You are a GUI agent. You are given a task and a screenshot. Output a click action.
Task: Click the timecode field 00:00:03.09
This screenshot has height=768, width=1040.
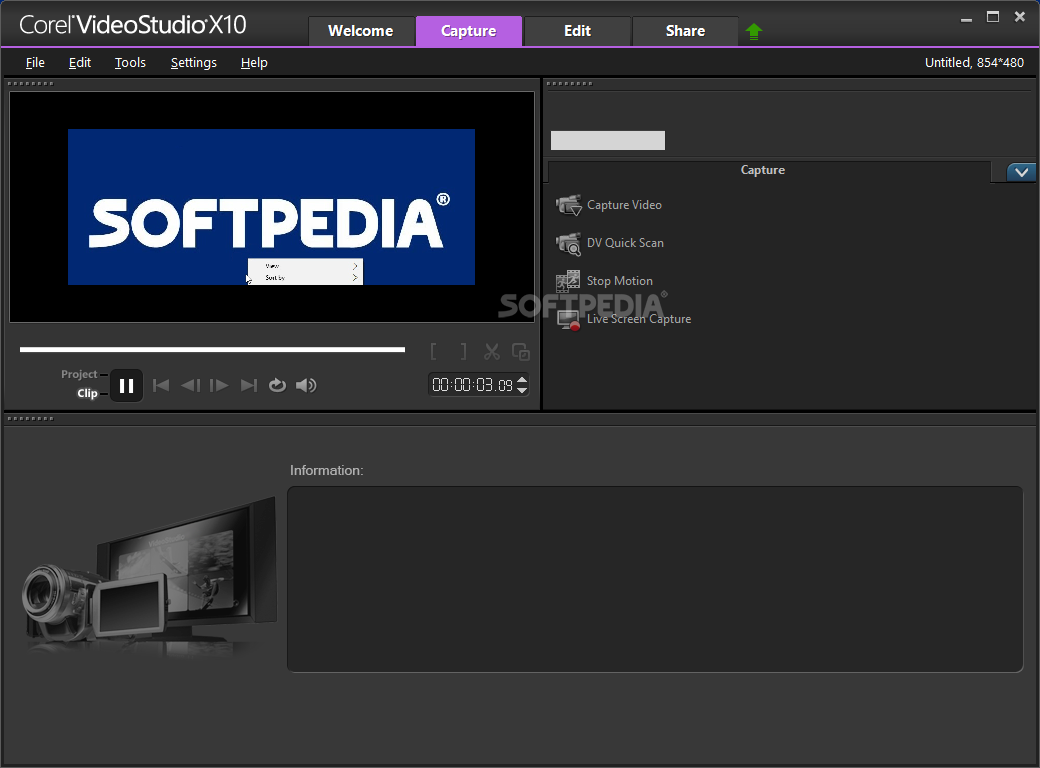472,385
